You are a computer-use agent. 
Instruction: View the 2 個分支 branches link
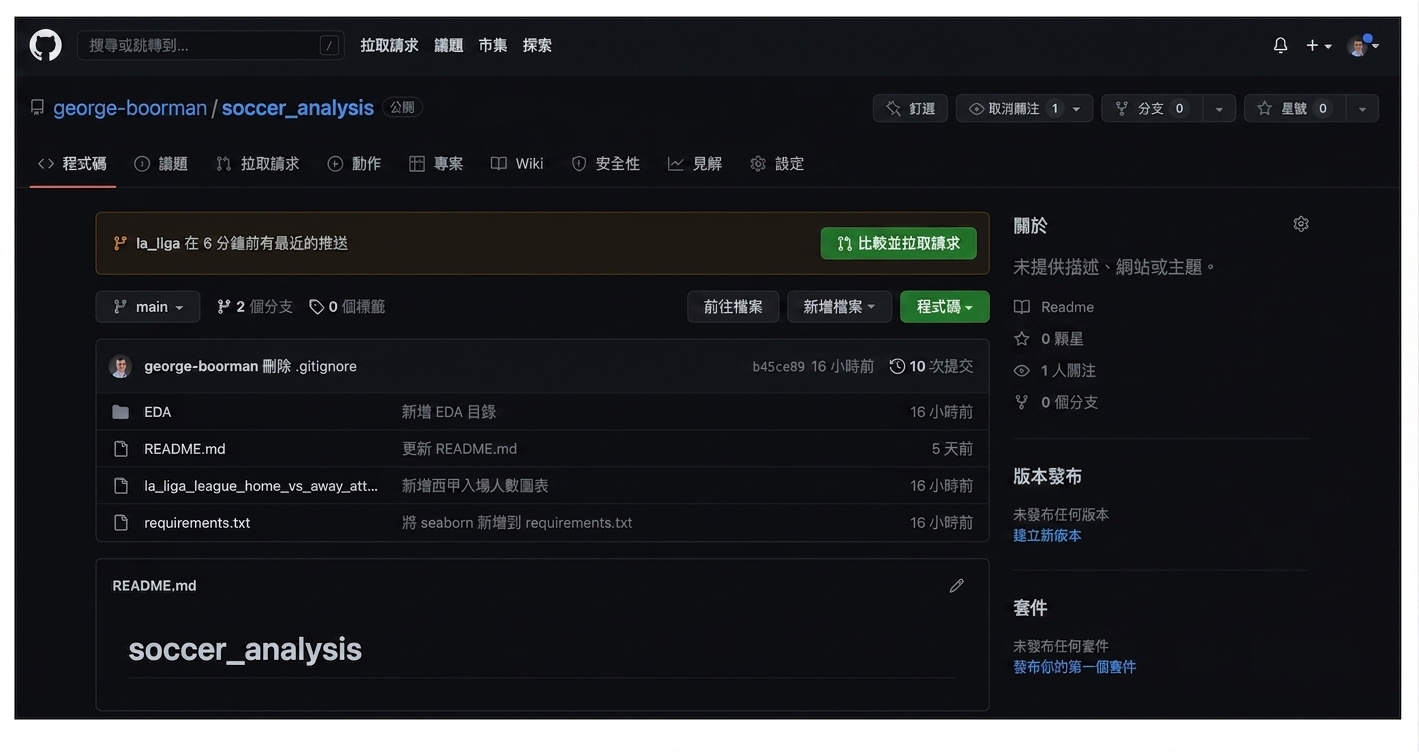(x=255, y=307)
